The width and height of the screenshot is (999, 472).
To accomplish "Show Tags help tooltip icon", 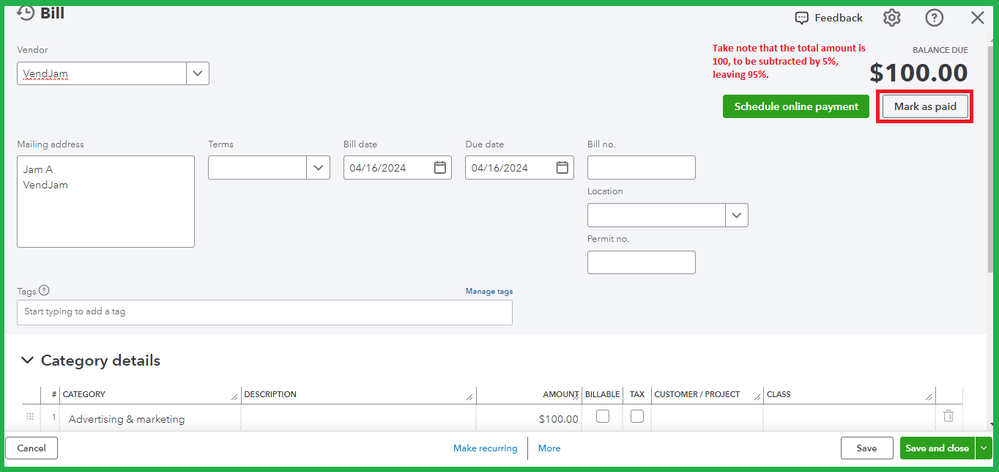I will tap(43, 290).
